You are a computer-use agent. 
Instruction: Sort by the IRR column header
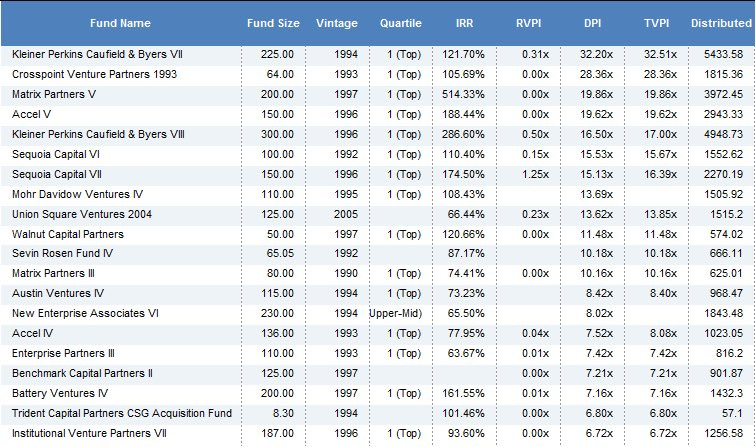(464, 23)
